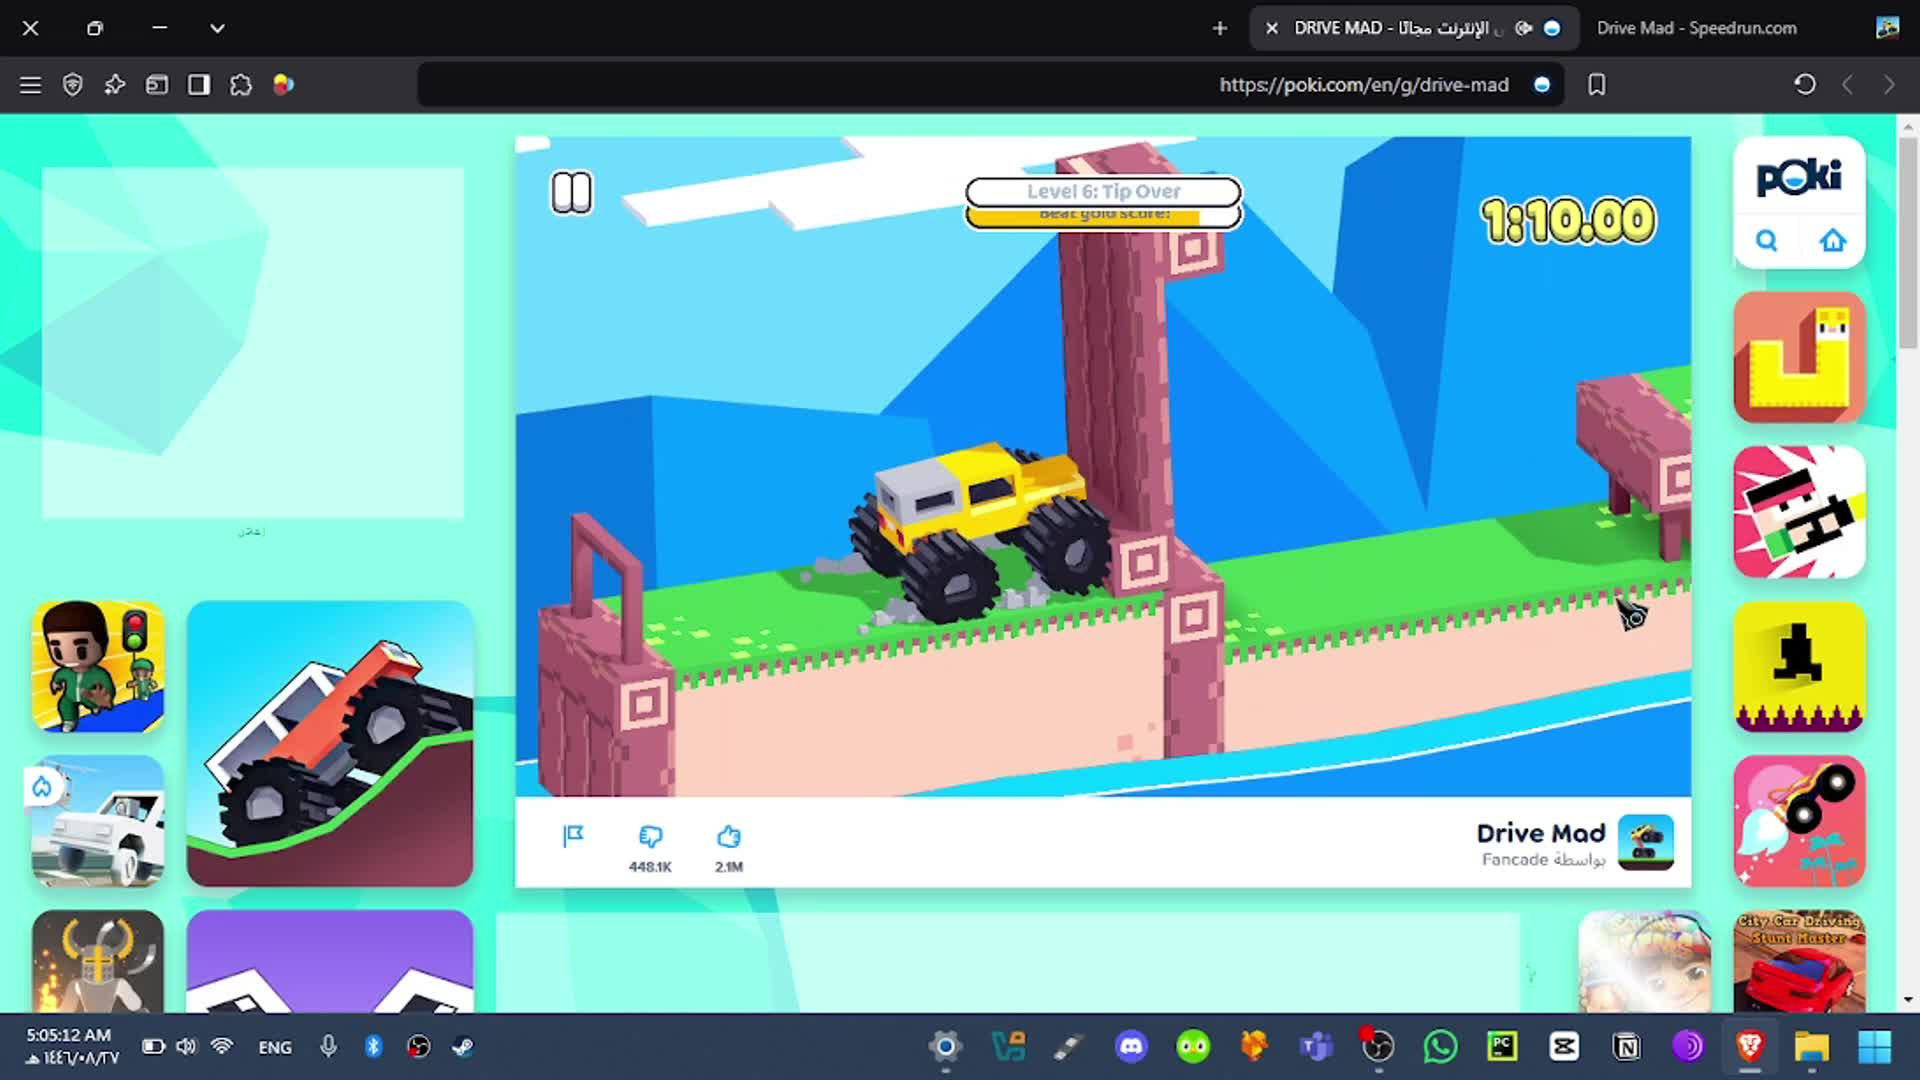The height and width of the screenshot is (1080, 1920).
Task: Like the game thumbs up
Action: click(729, 836)
